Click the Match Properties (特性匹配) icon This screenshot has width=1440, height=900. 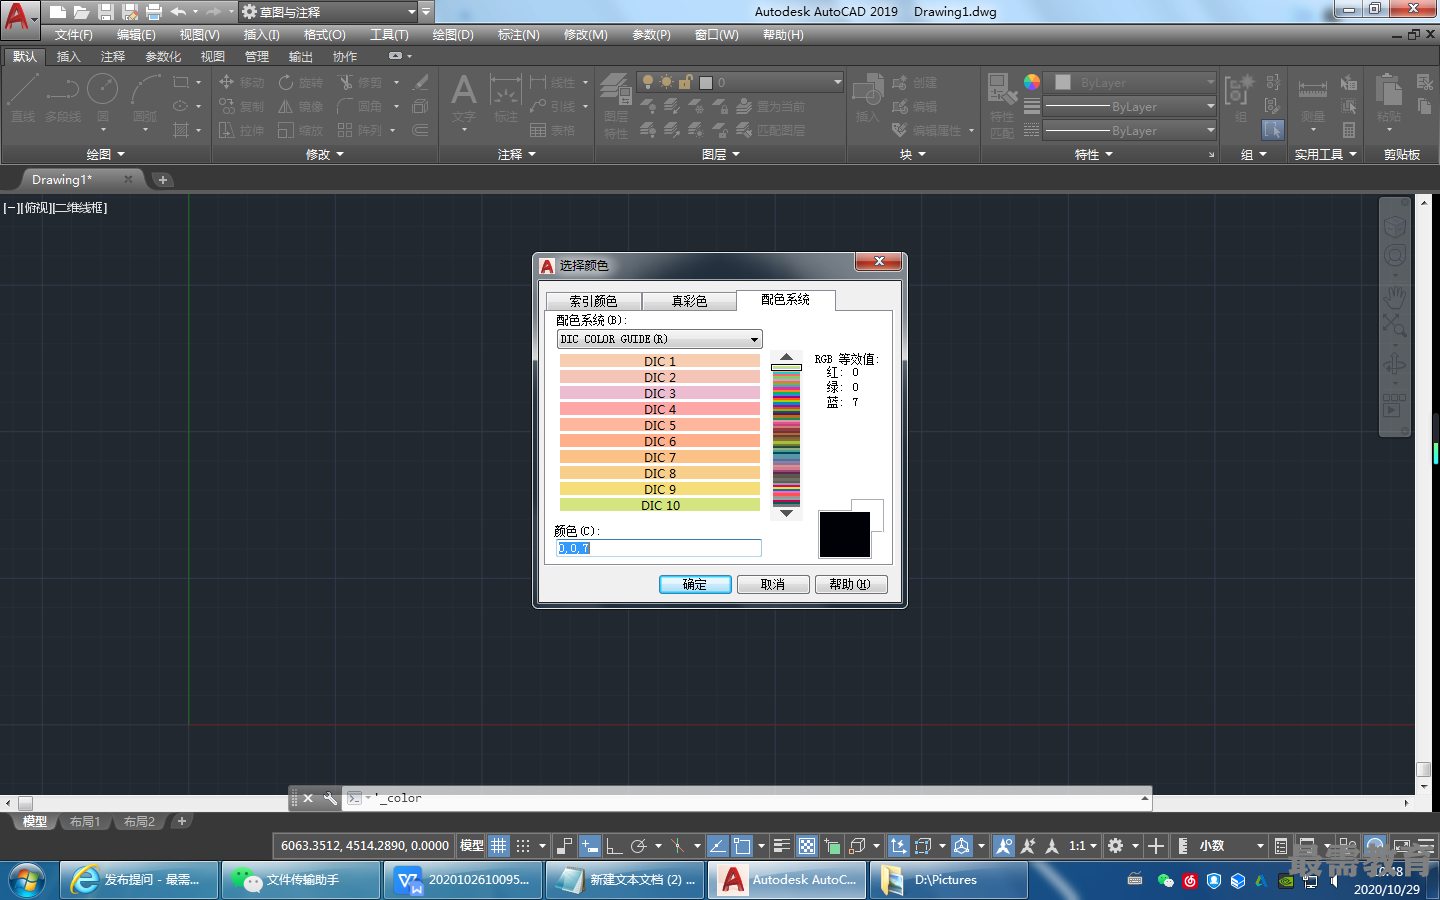(x=1002, y=104)
